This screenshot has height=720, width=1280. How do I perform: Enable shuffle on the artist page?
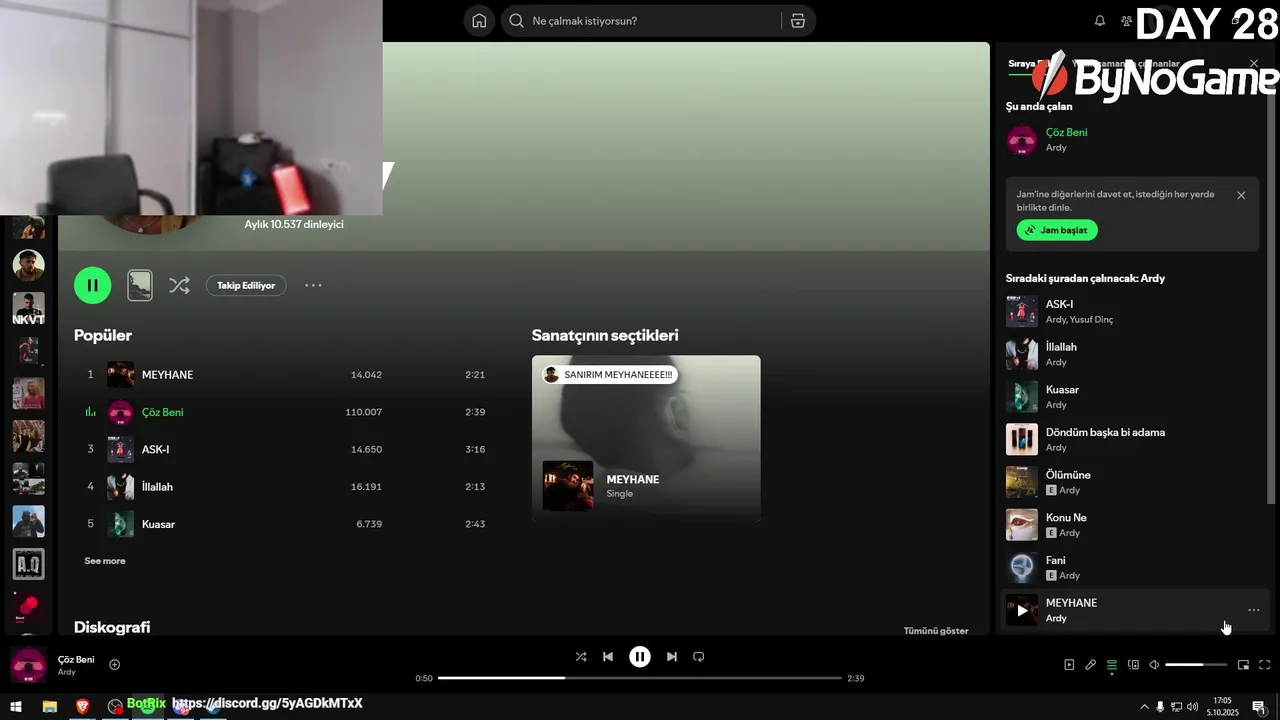pos(179,285)
